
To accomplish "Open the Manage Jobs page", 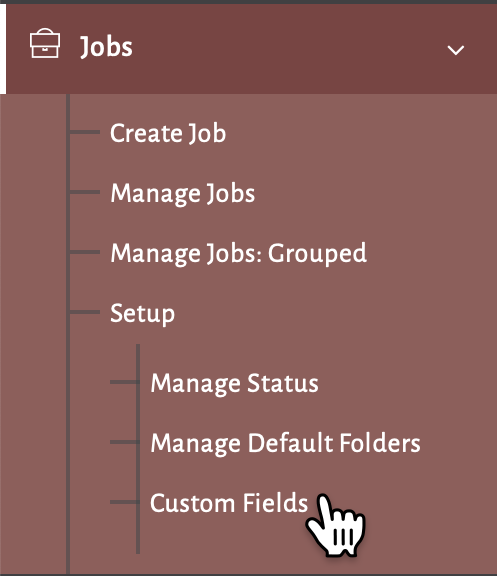I will (183, 193).
